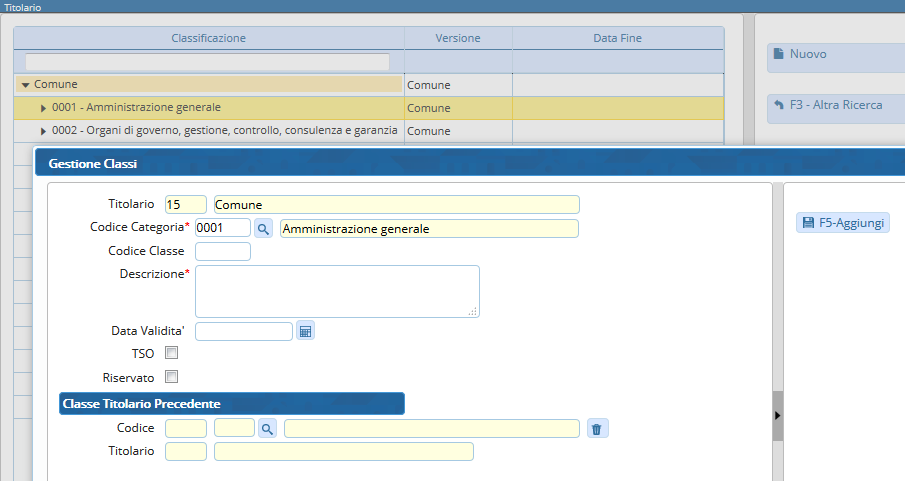Open the Data Validita' calendar picker
This screenshot has width=906, height=482.
(306, 331)
